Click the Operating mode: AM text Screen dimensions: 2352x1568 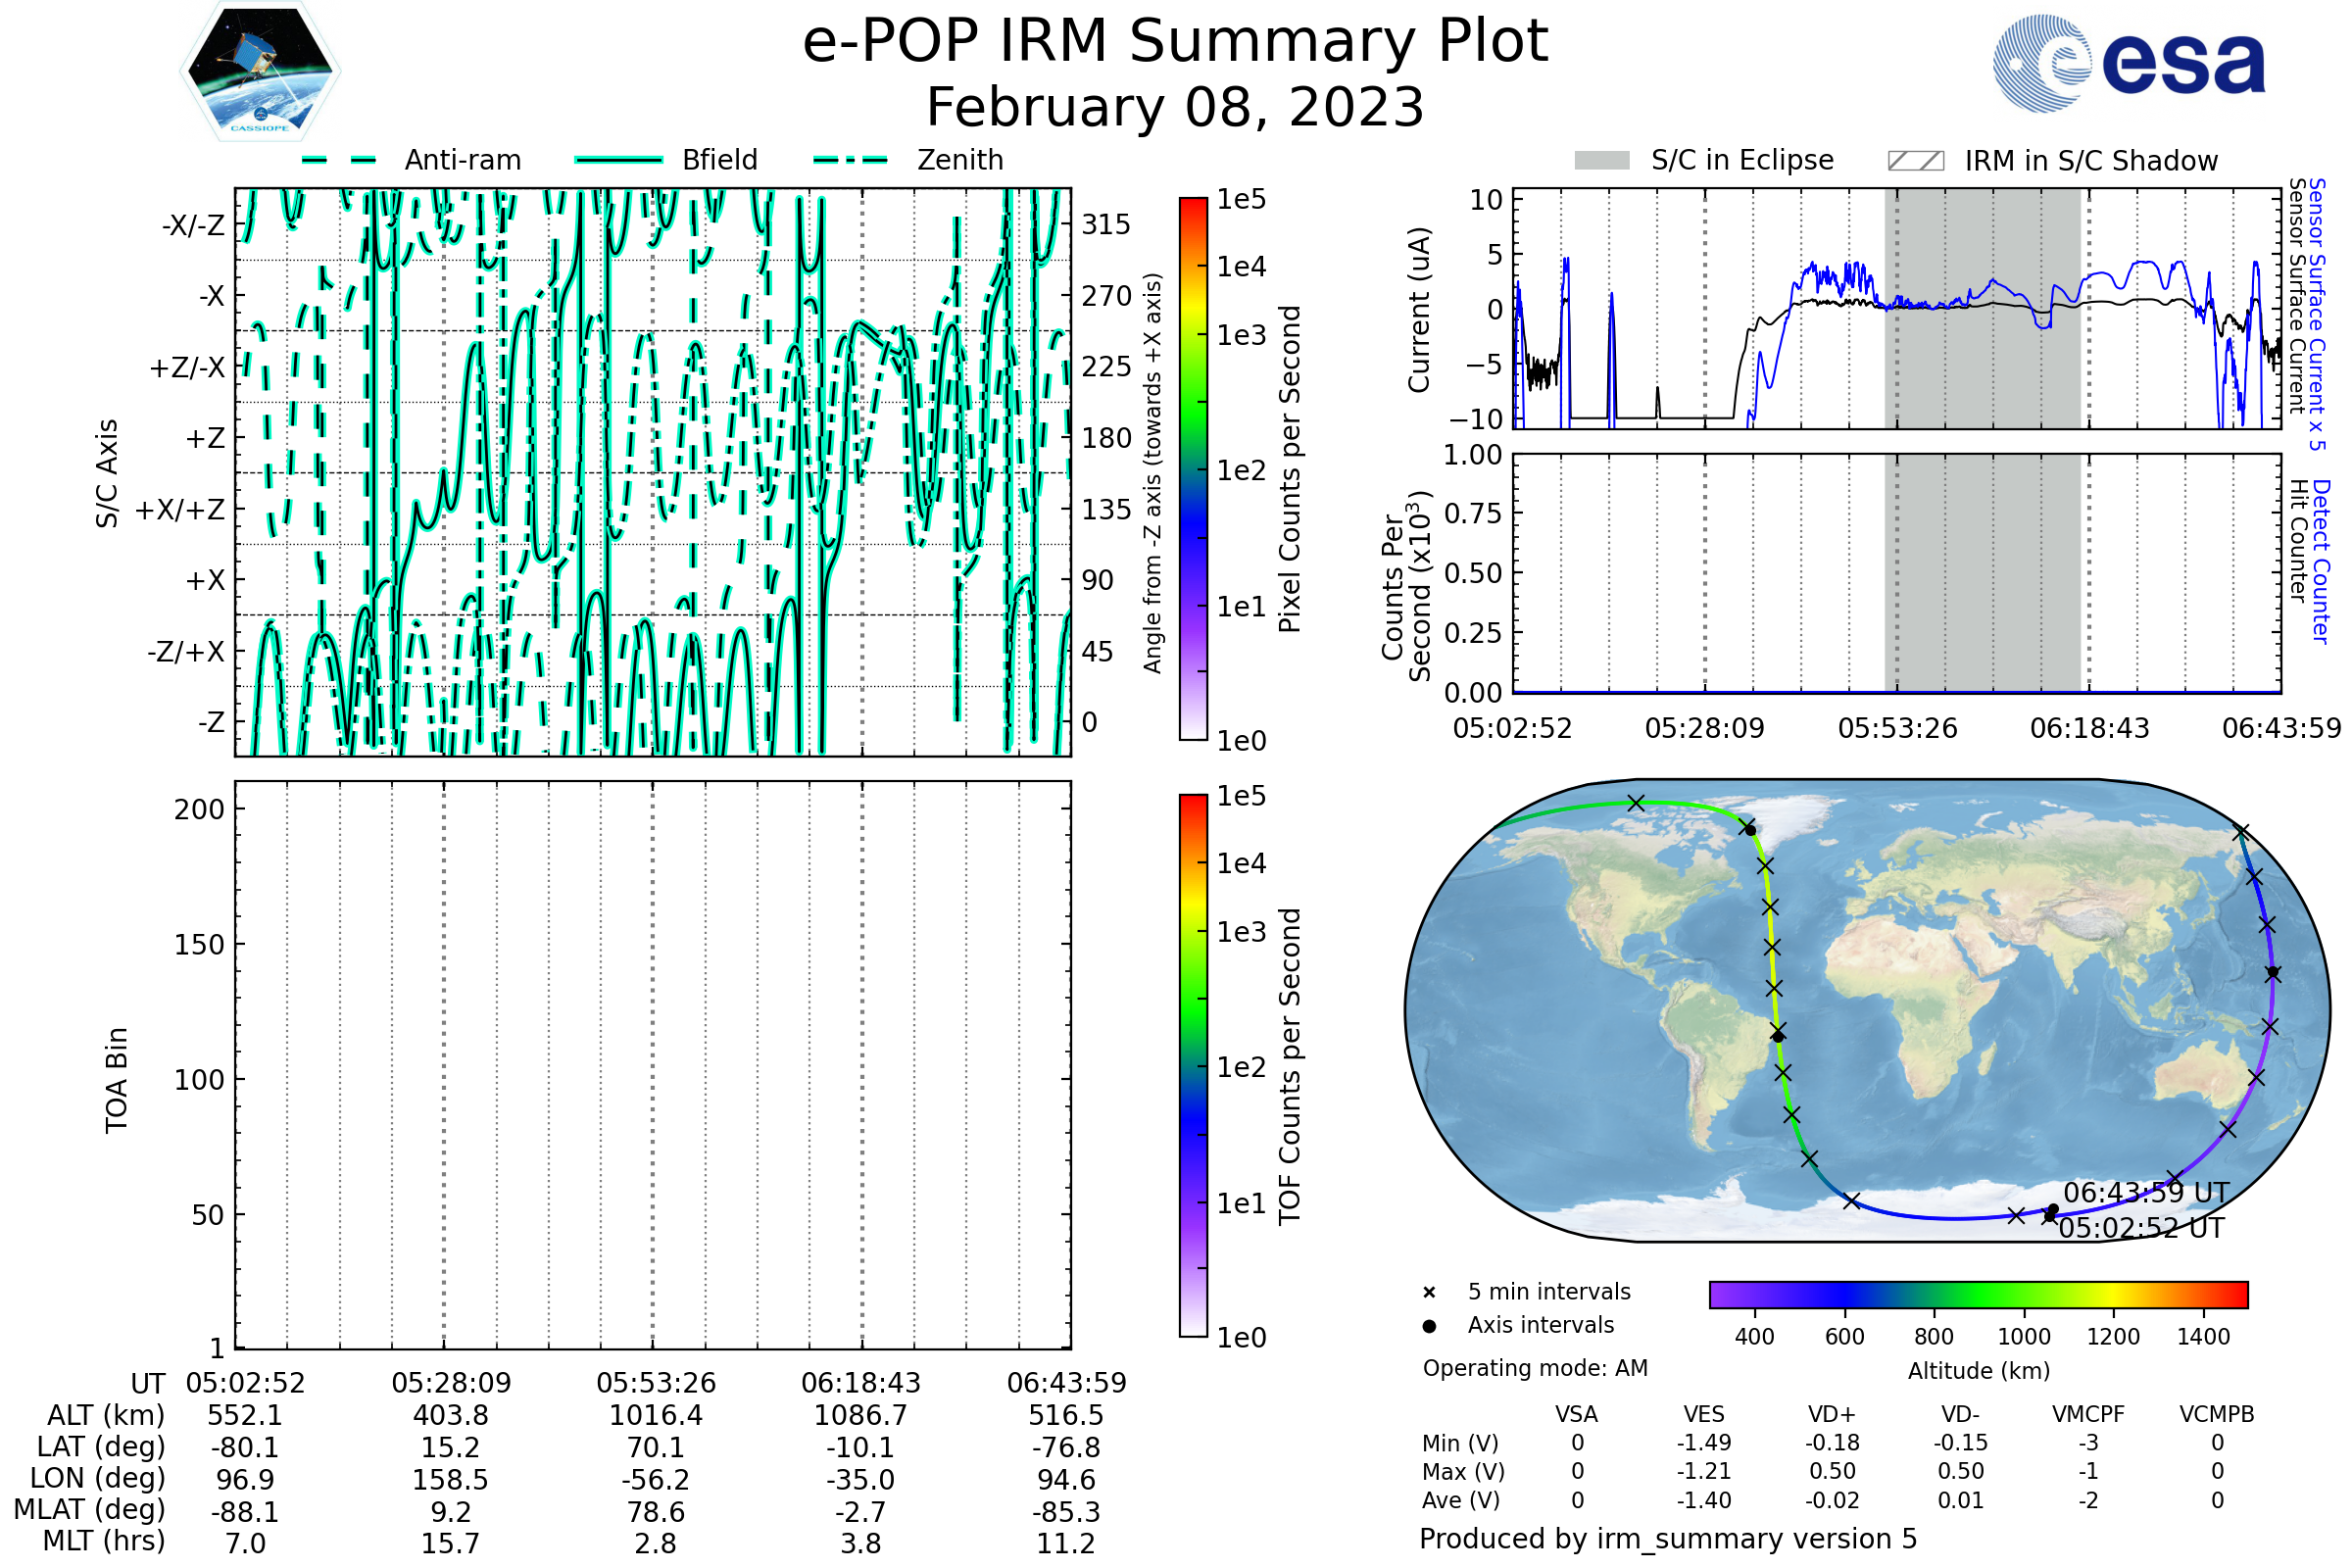point(1535,1368)
